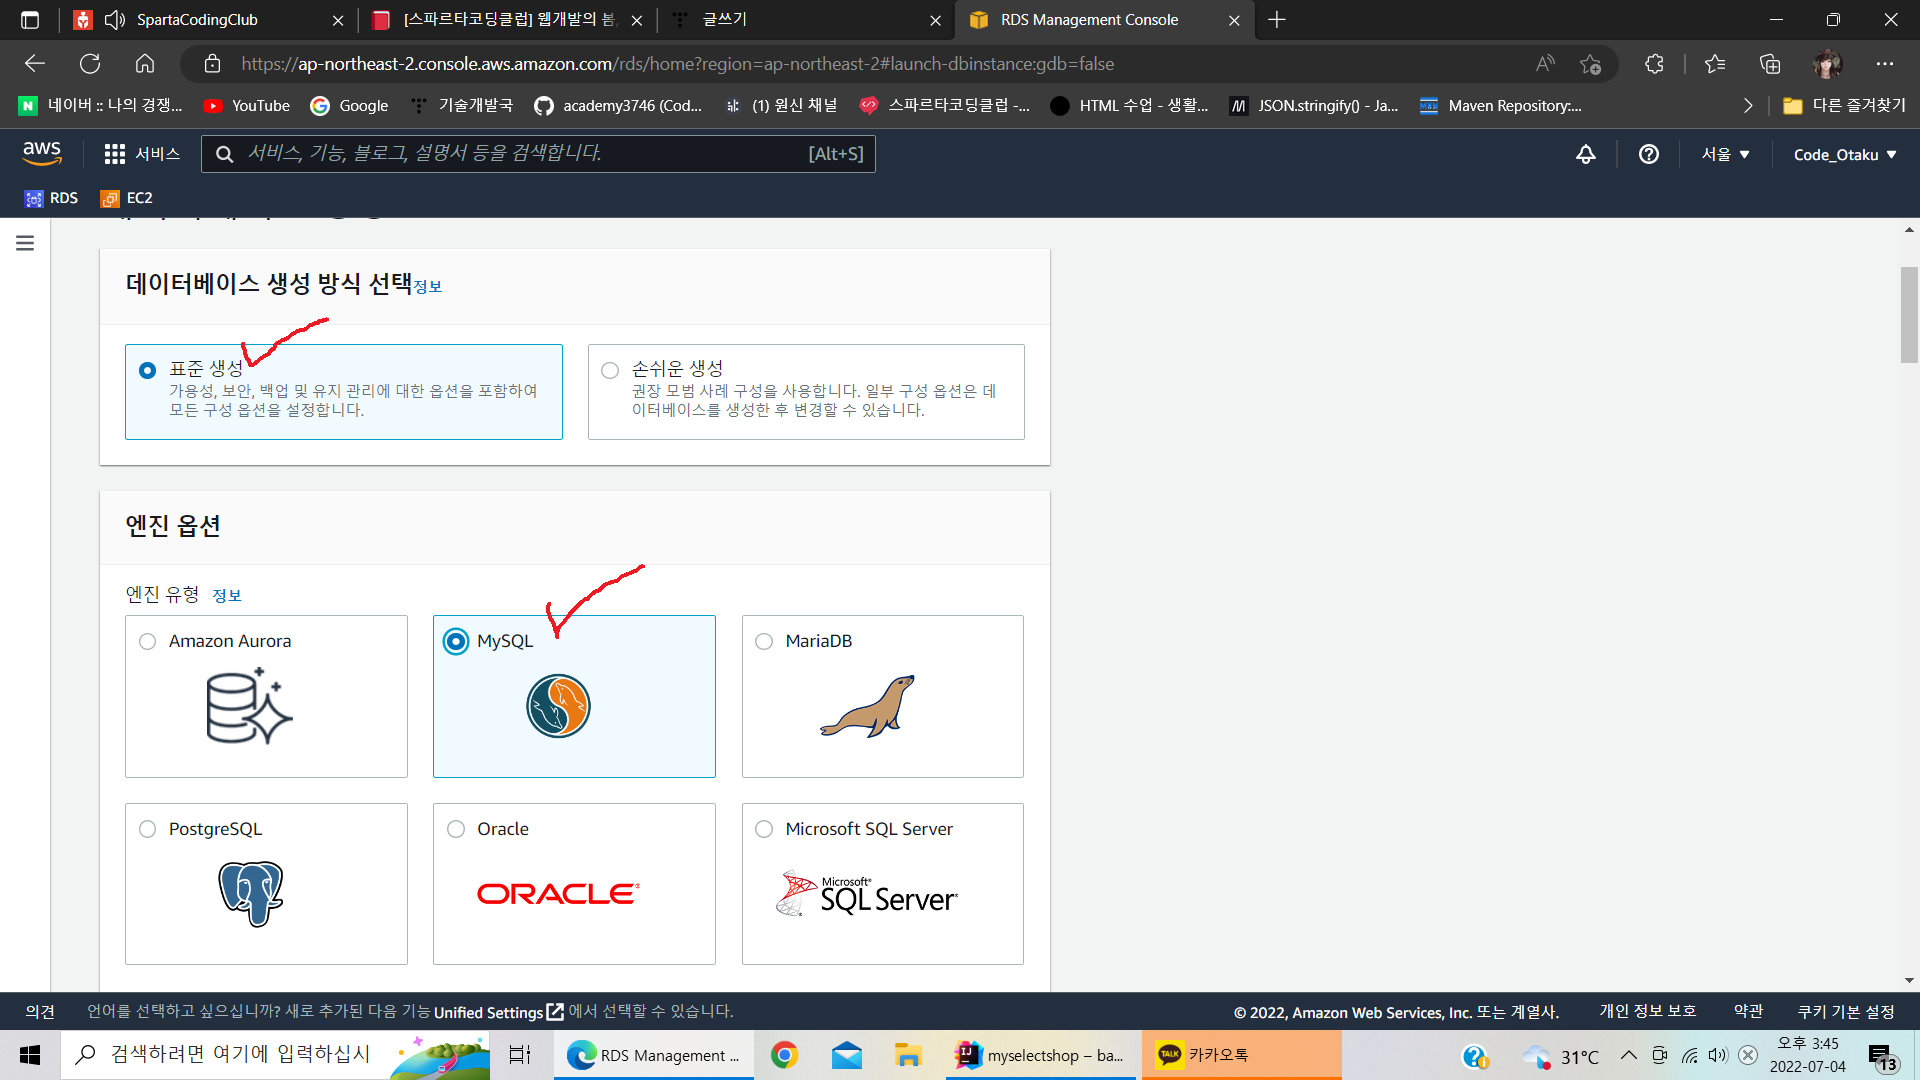Select the MySQL engine radio
1920x1080 pixels.
click(x=456, y=642)
